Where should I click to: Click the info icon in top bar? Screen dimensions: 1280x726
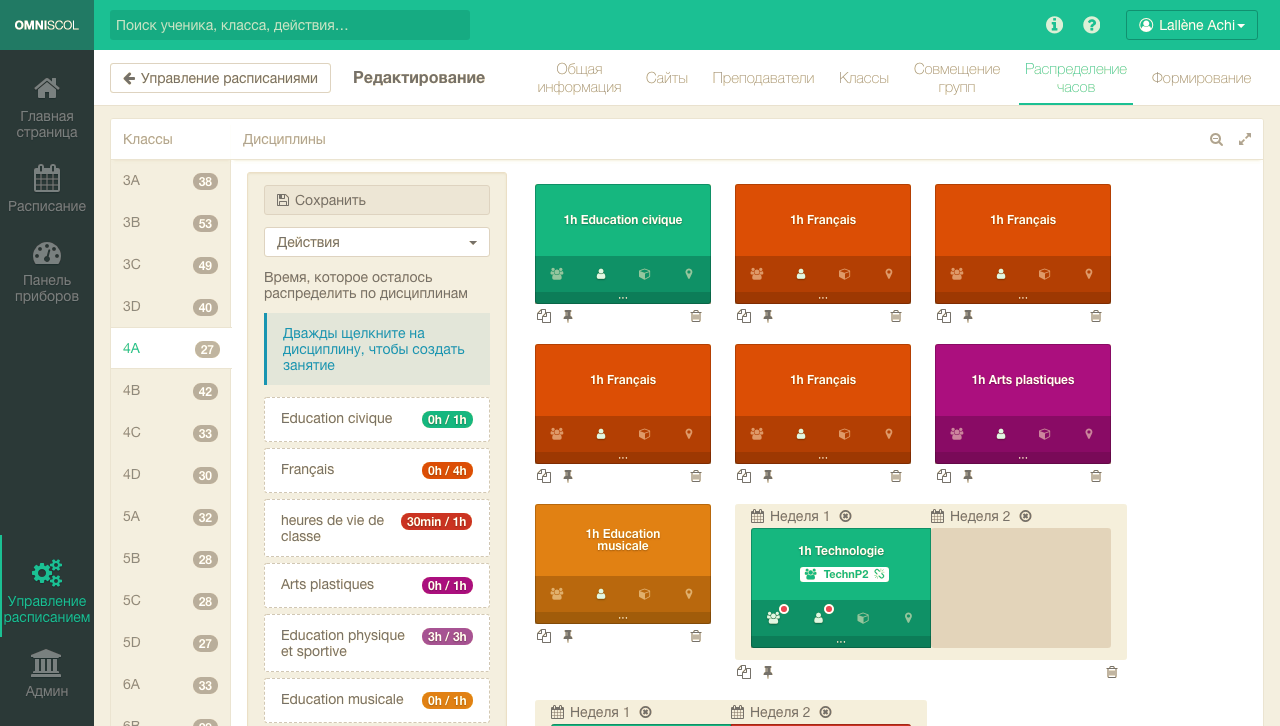point(1054,25)
